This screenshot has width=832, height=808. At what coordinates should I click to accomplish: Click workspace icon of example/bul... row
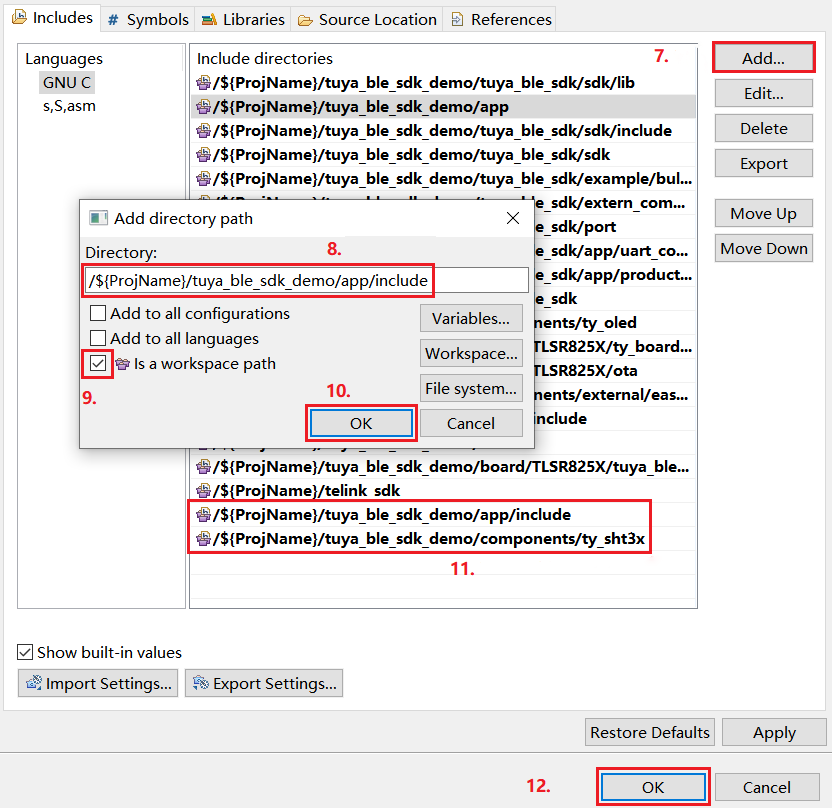(x=203, y=179)
